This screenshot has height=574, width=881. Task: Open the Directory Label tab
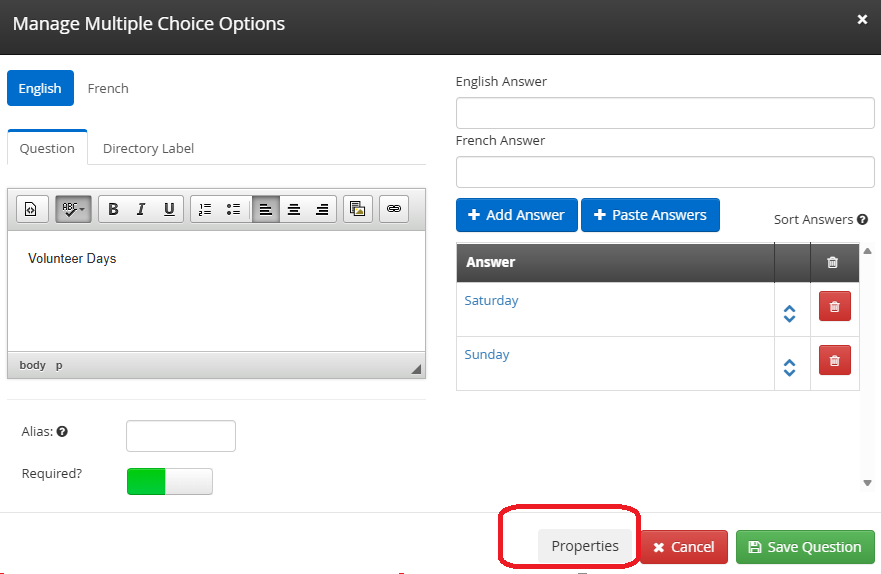[148, 148]
